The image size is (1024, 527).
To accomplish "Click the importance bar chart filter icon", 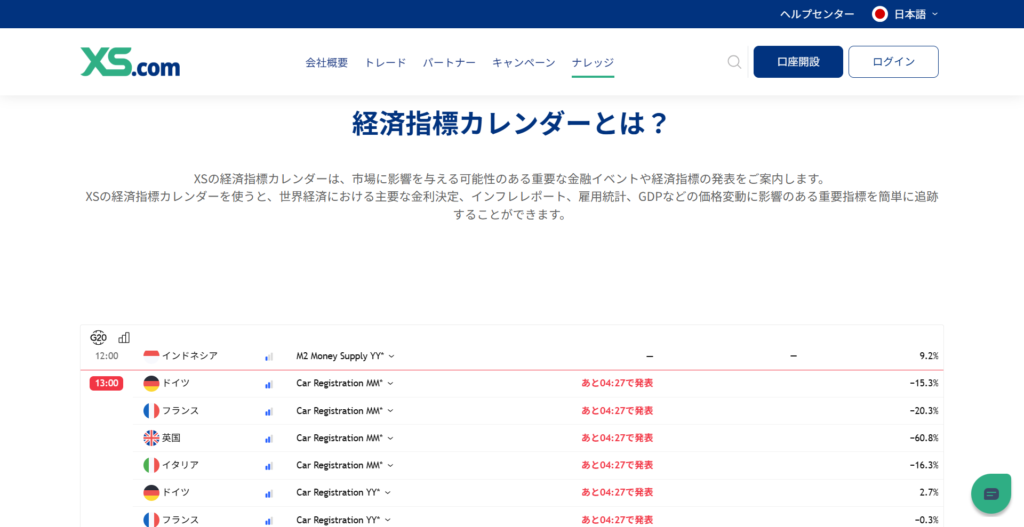I will pyautogui.click(x=124, y=338).
